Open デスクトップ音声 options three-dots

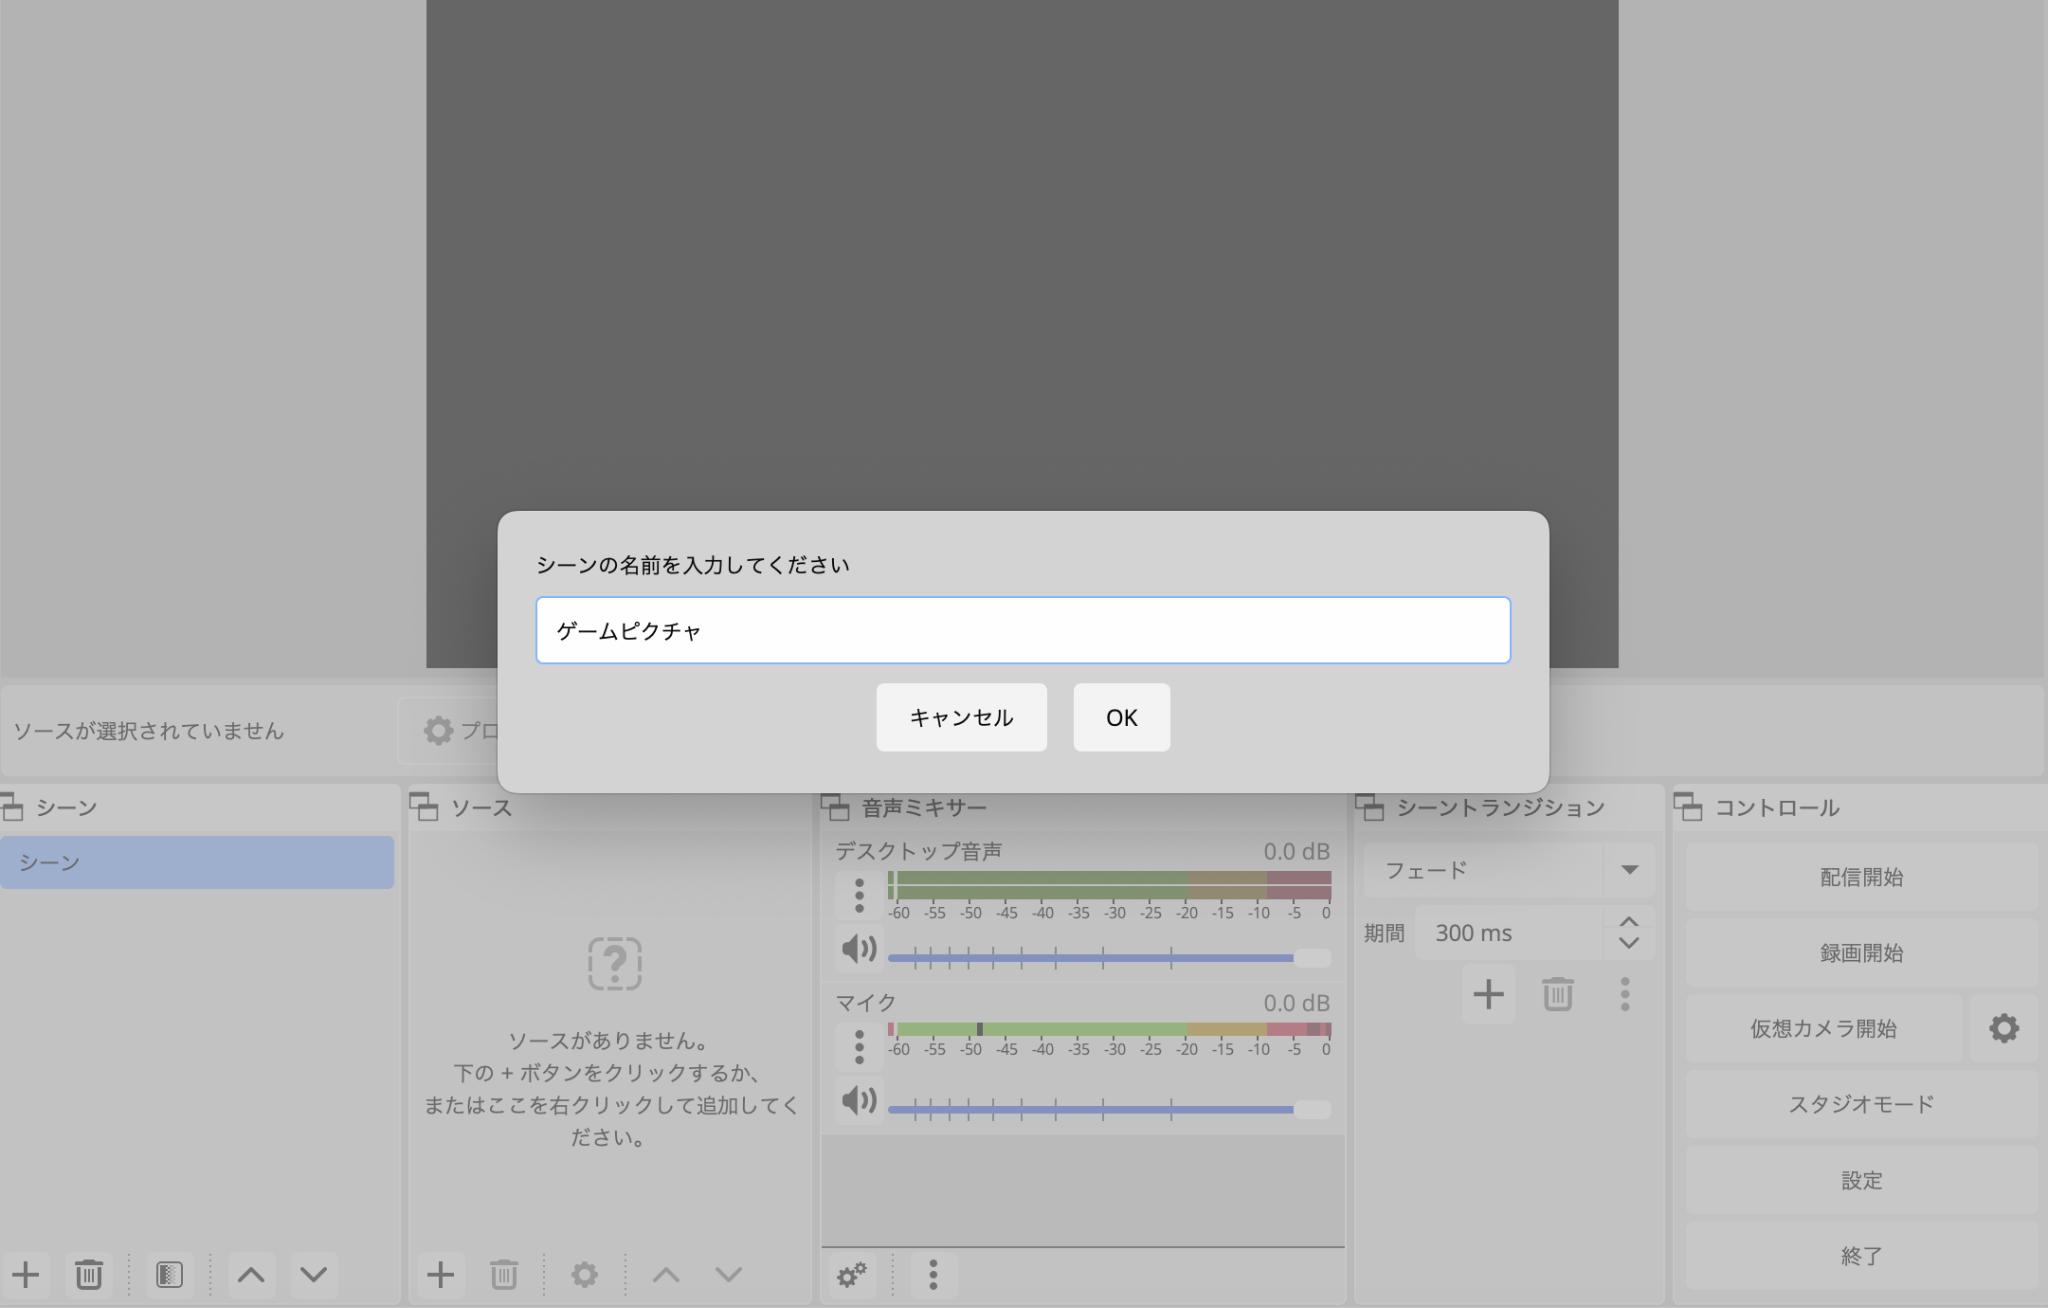(859, 895)
